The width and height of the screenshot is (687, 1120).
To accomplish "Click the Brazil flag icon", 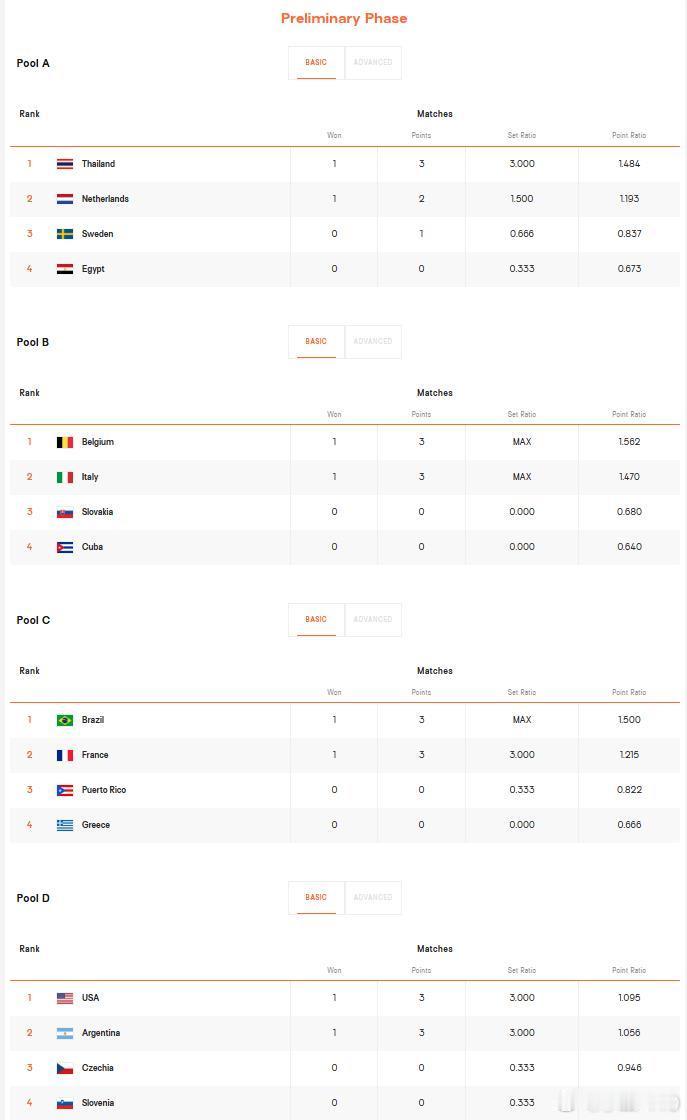I will pos(65,720).
